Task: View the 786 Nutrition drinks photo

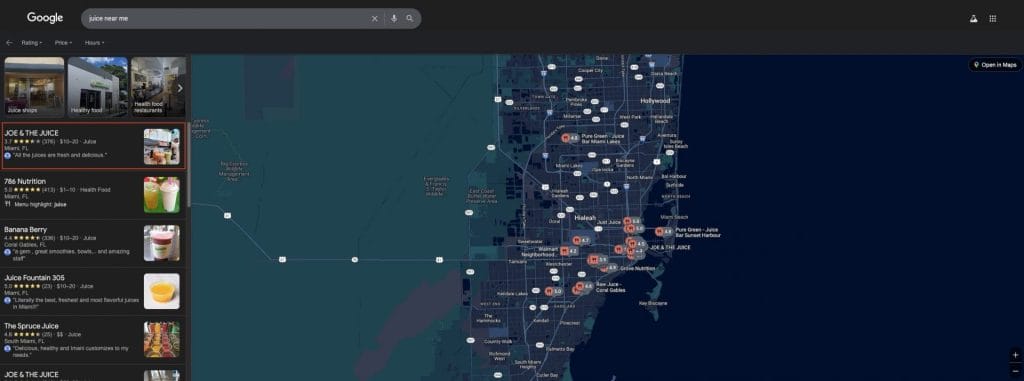Action: [x=162, y=195]
